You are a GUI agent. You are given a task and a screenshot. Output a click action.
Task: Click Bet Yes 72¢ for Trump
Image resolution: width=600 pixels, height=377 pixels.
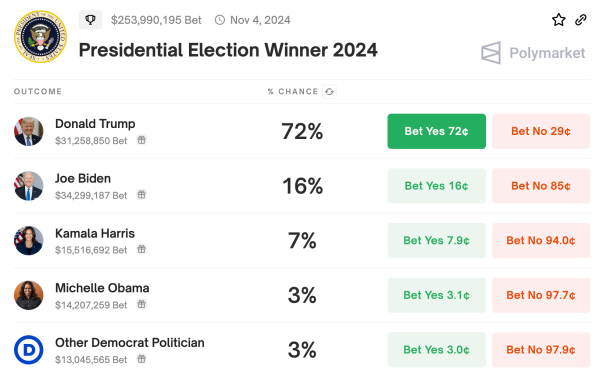point(437,131)
